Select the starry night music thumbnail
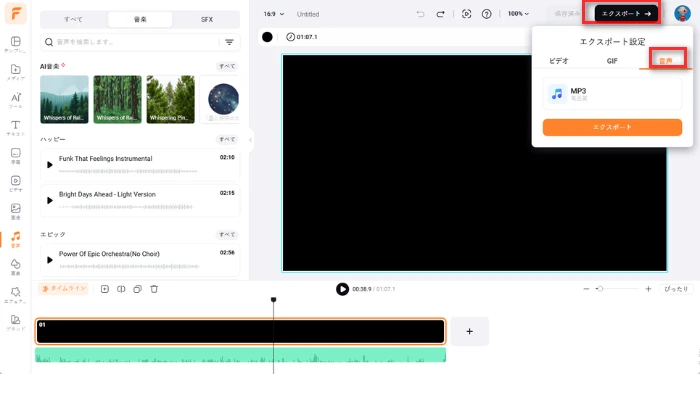The height and width of the screenshot is (400, 700). [x=222, y=99]
